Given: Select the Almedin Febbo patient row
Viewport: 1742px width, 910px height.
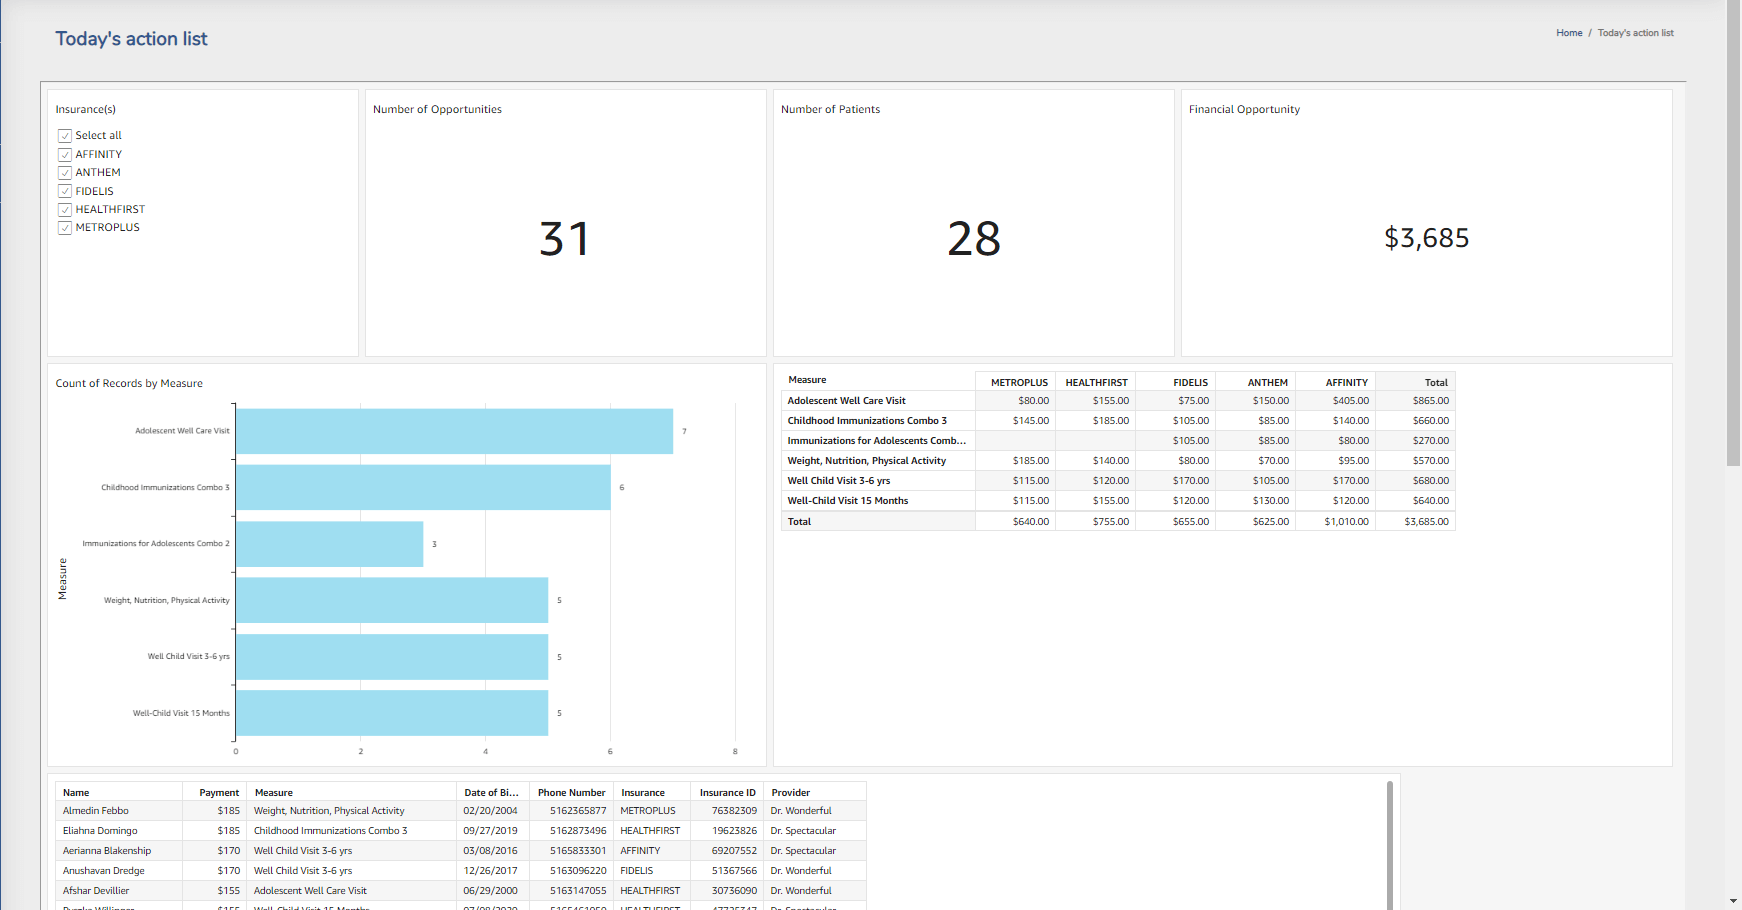Looking at the screenshot, I should [96, 811].
